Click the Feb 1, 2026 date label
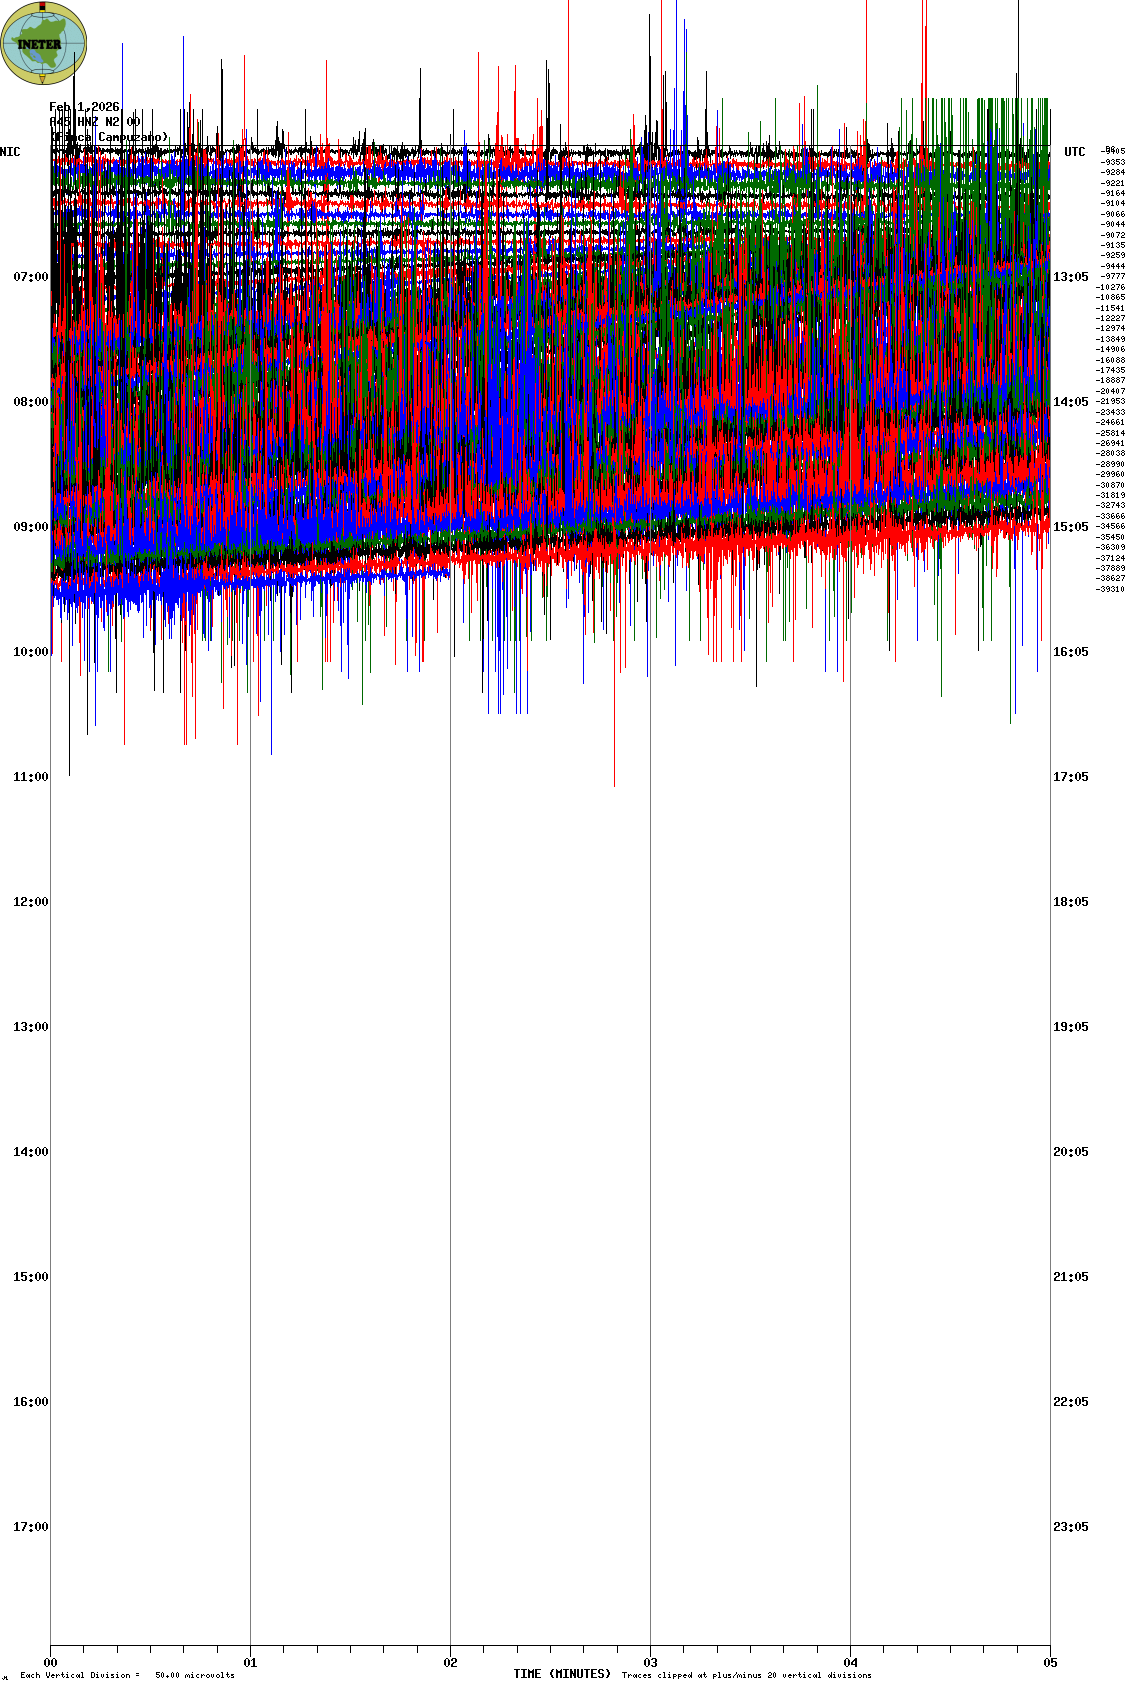 click(84, 107)
